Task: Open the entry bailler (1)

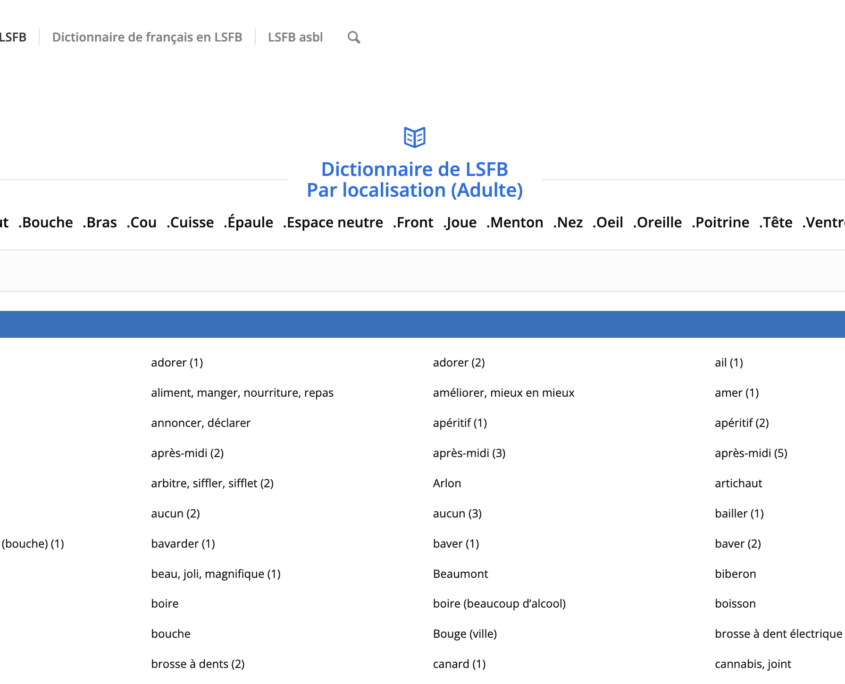Action: pyautogui.click(x=739, y=513)
